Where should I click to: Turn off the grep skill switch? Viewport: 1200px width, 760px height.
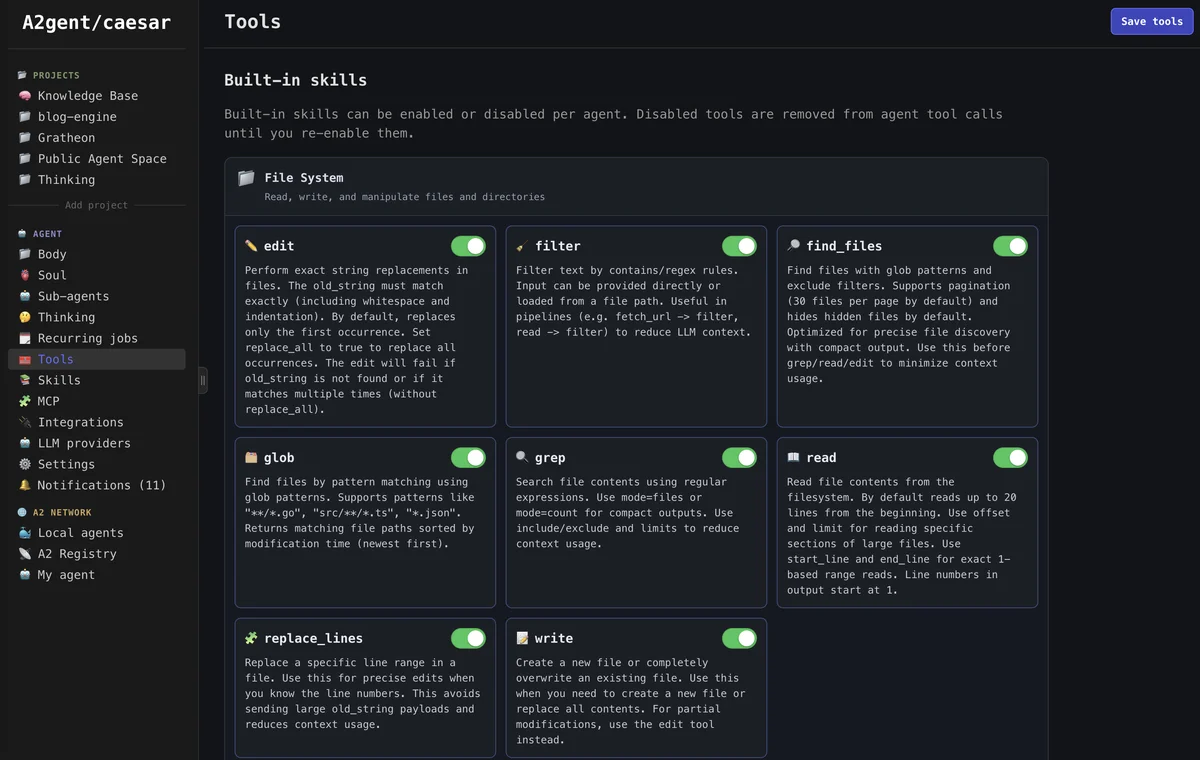pos(739,458)
